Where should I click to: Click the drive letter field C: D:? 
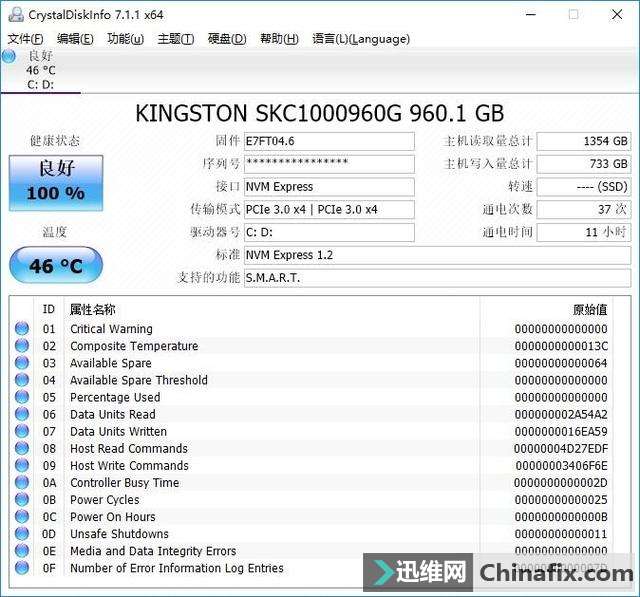pos(329,232)
